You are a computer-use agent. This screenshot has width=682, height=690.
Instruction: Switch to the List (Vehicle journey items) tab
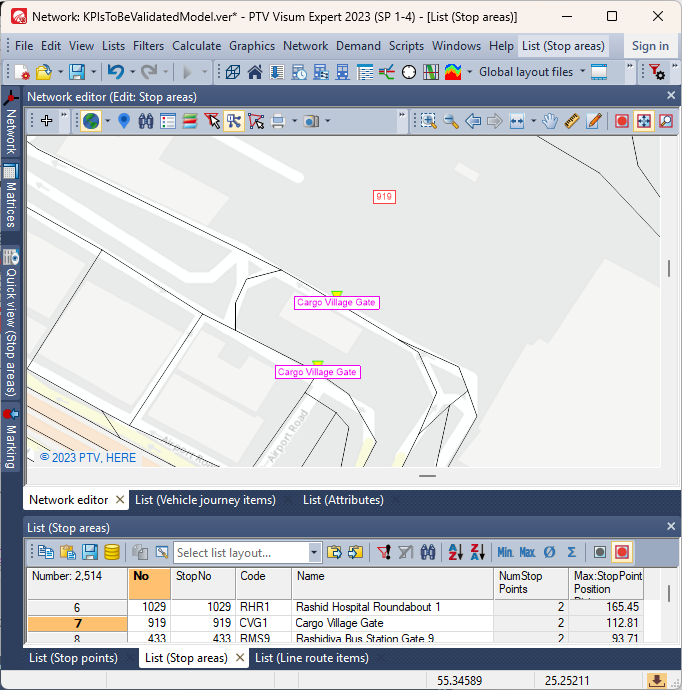pos(205,500)
